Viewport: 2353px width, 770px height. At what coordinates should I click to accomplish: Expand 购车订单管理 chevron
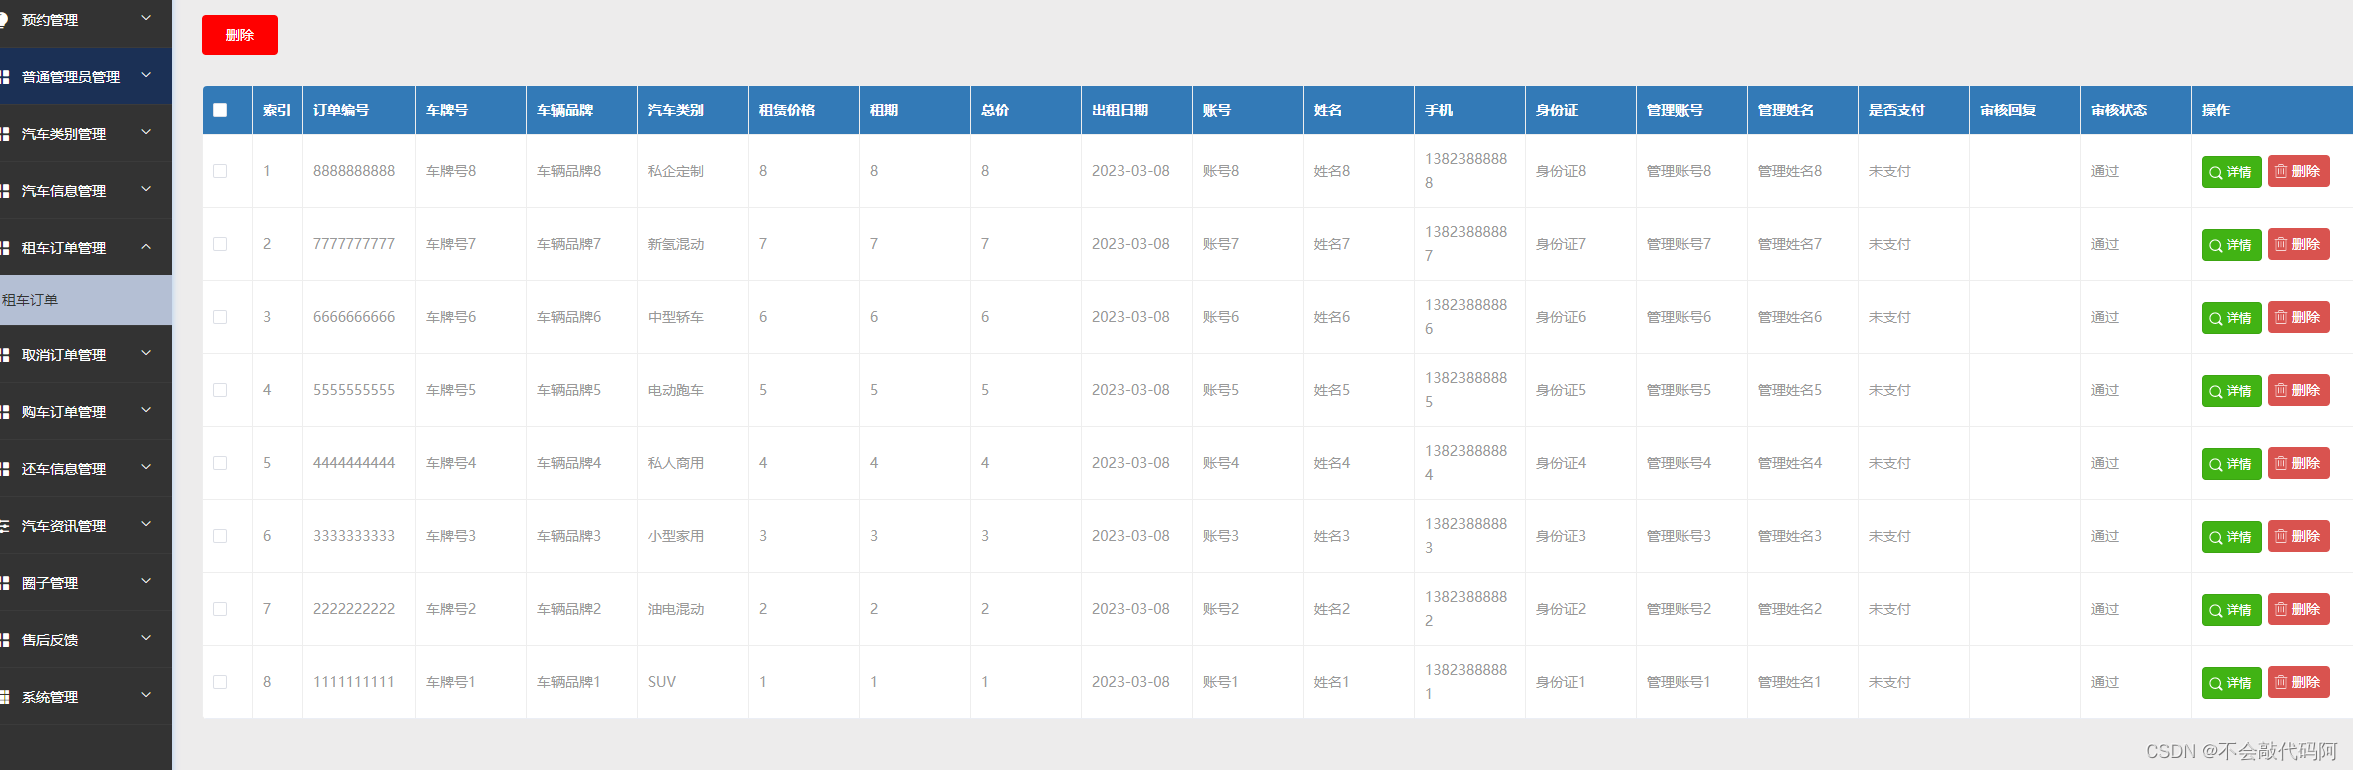[146, 410]
